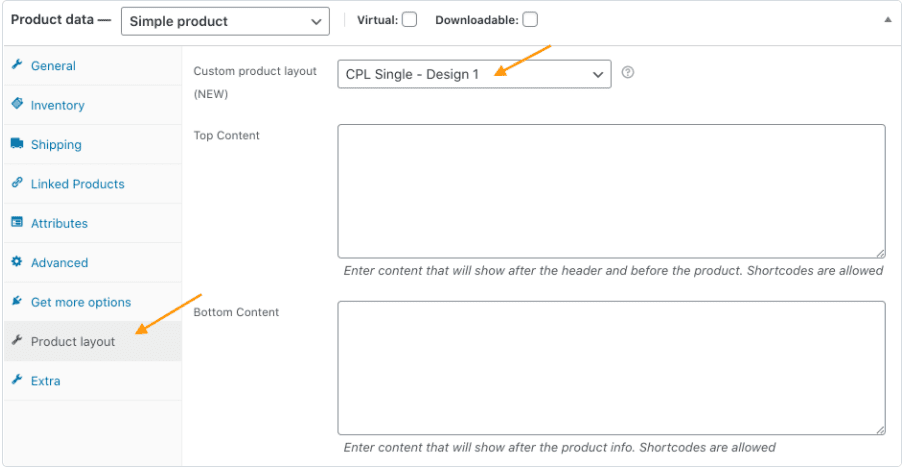905x469 pixels.
Task: Click the Advanced gear icon
Action: (x=17, y=263)
